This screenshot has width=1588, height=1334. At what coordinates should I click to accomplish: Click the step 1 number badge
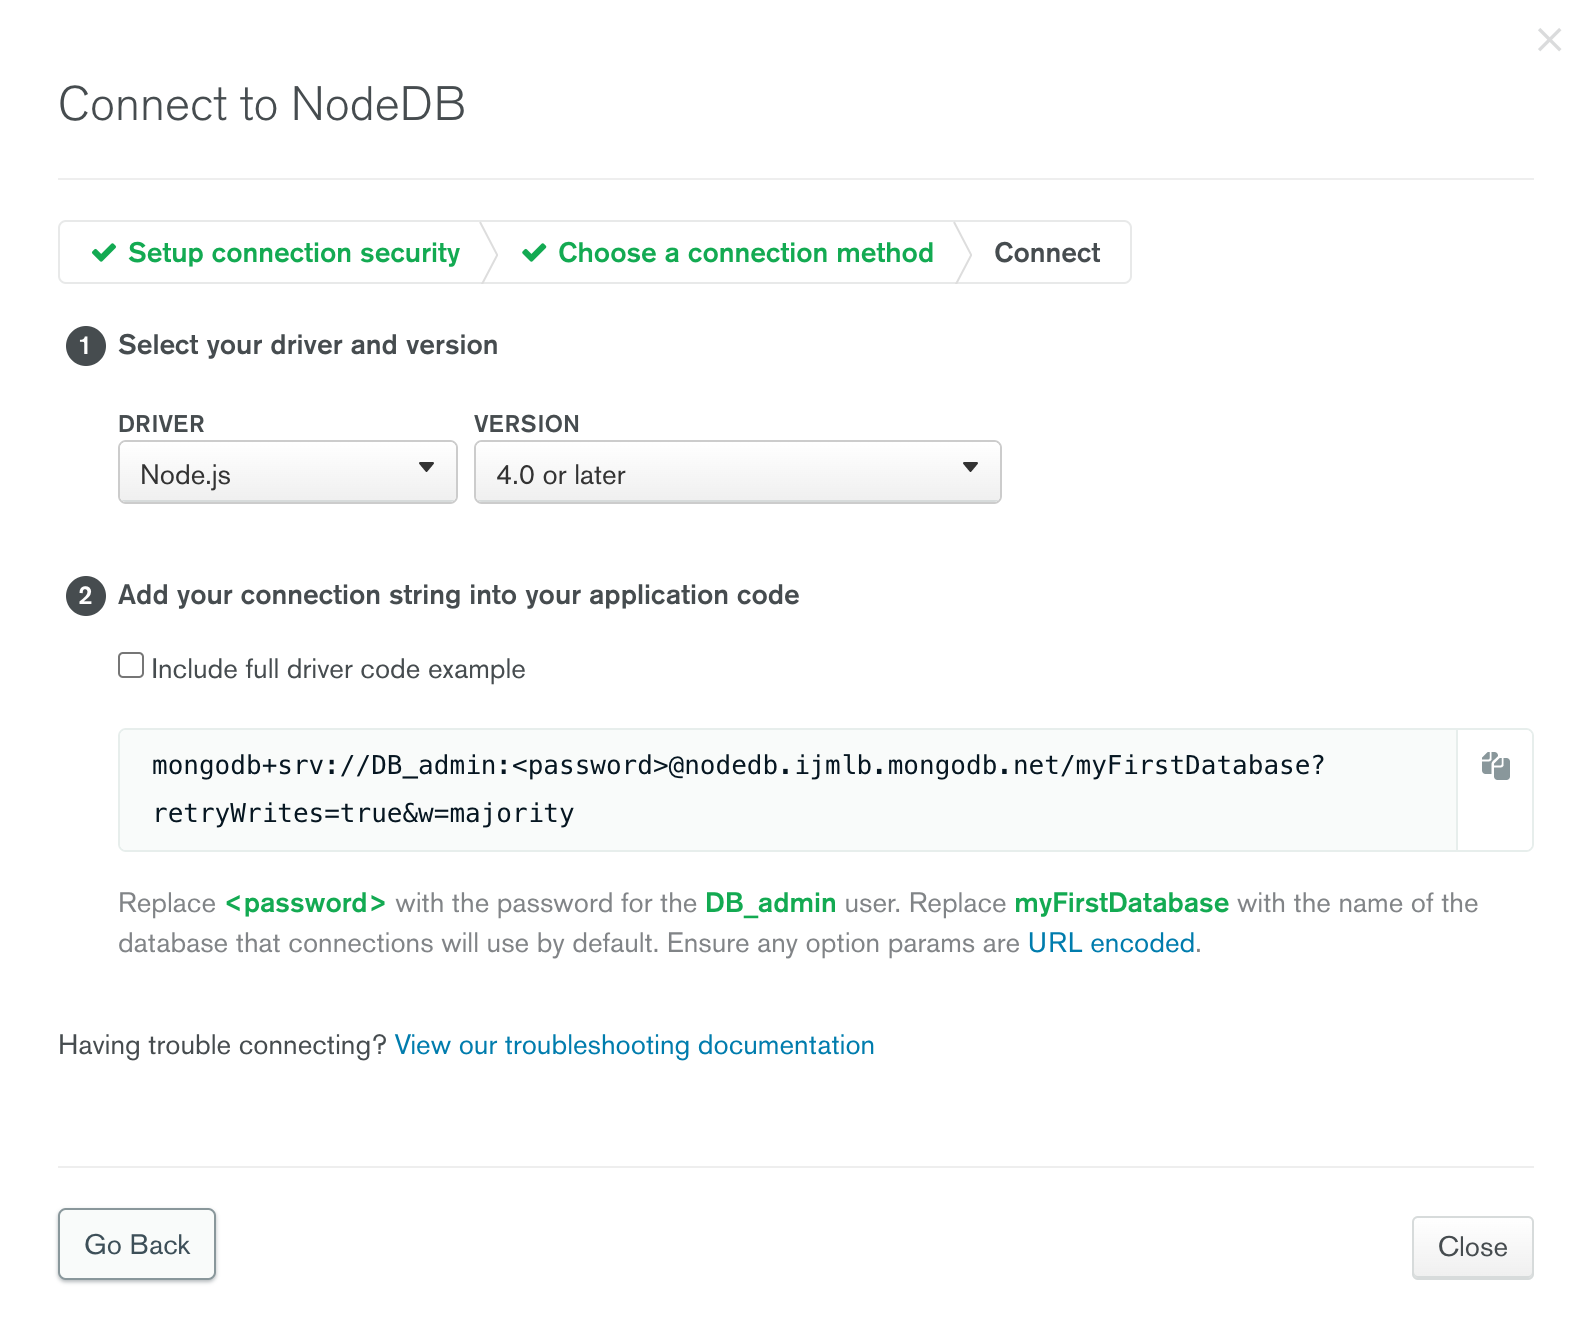pyautogui.click(x=86, y=346)
